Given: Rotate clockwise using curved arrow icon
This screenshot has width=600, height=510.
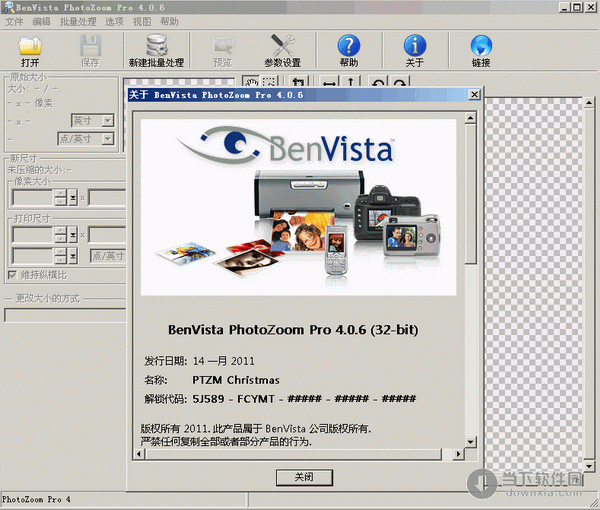Looking at the screenshot, I should (x=400, y=81).
